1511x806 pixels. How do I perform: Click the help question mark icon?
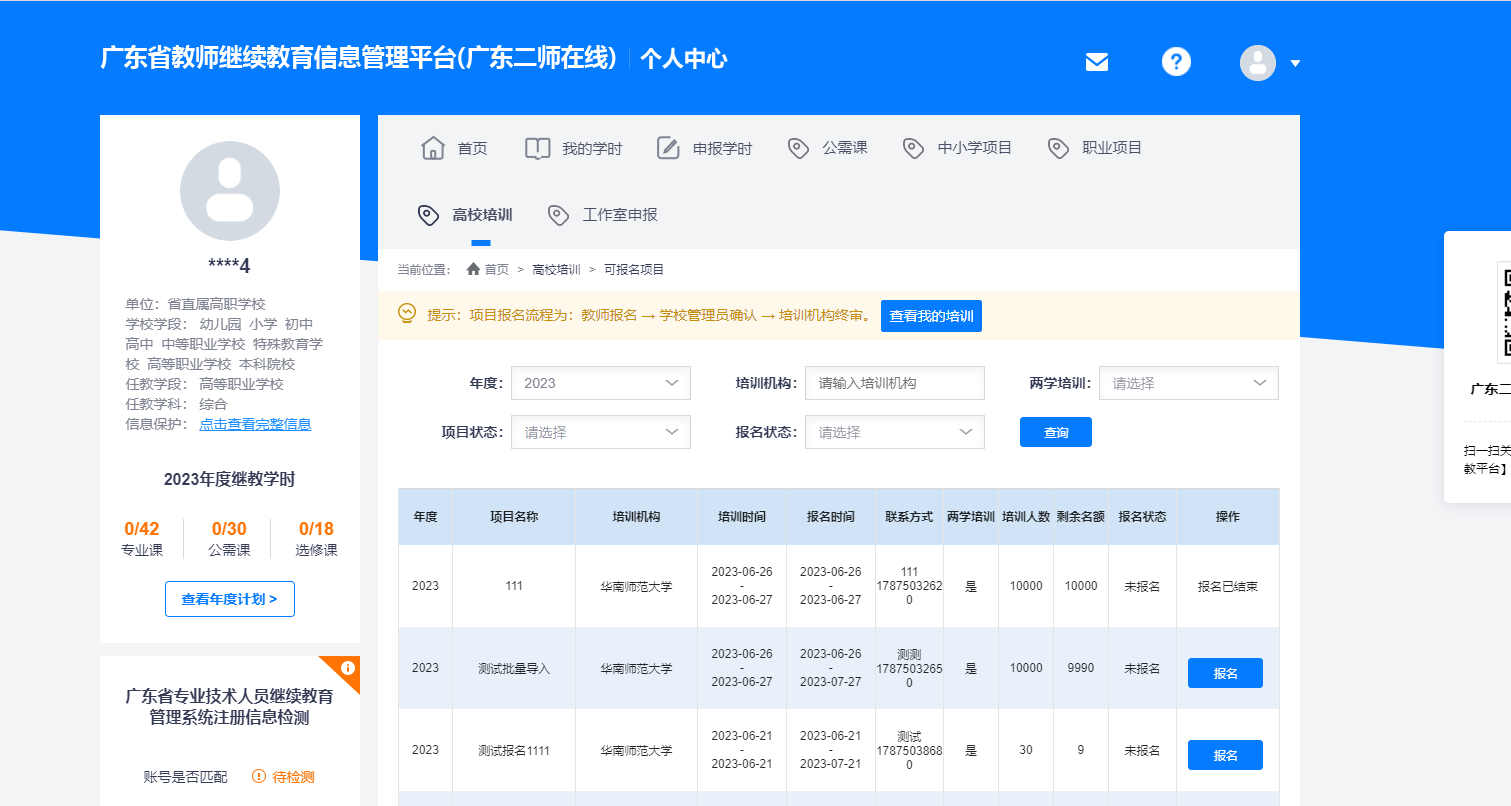[1176, 62]
